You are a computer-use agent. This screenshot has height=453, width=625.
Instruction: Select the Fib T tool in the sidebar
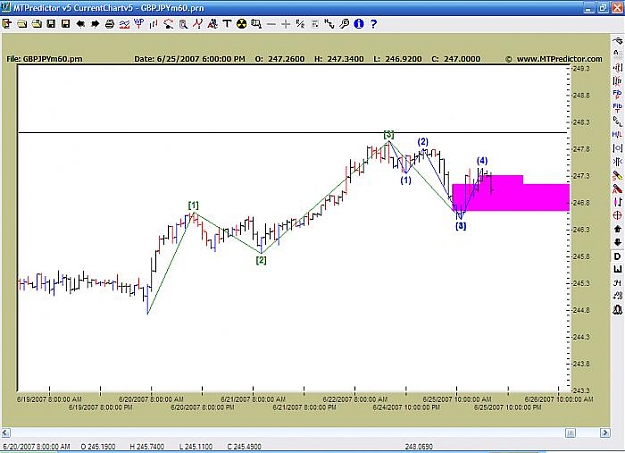tap(617, 108)
